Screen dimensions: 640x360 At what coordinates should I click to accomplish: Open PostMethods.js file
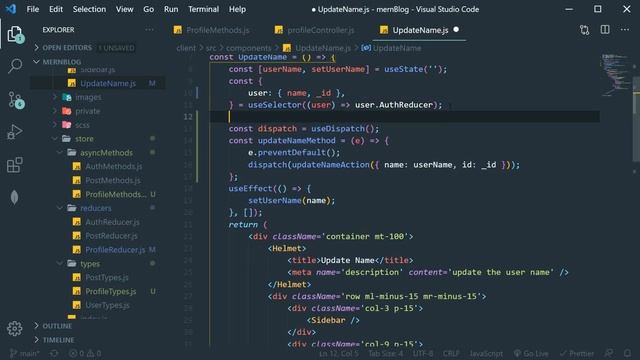113,180
